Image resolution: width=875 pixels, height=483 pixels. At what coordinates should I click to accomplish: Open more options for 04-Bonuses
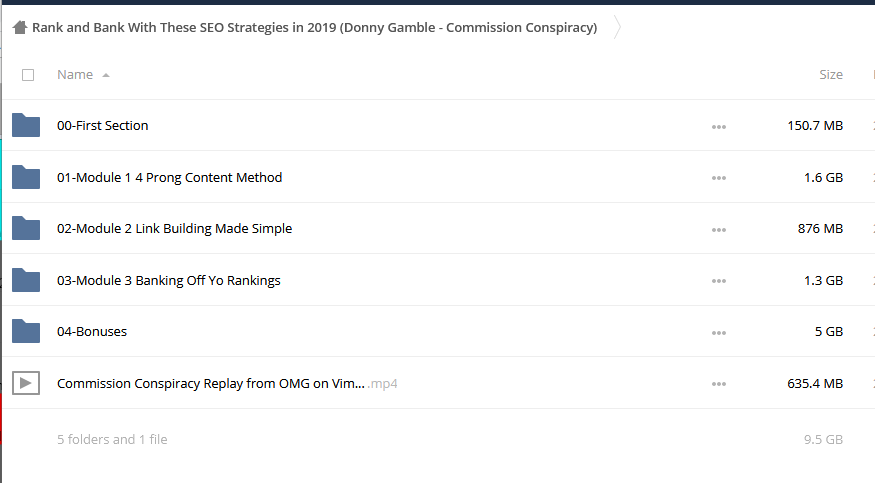719,333
